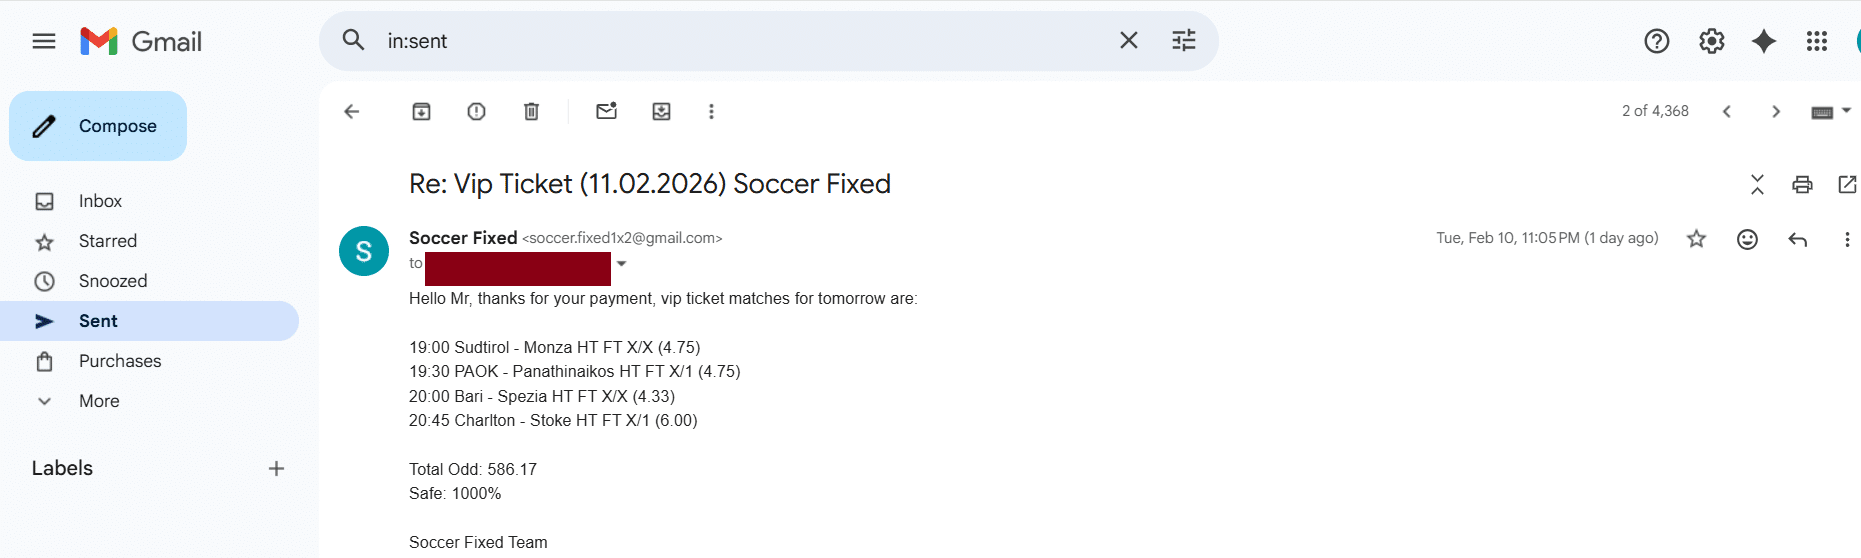Mark the email as unread
Image resolution: width=1861 pixels, height=558 pixels.
(x=606, y=112)
